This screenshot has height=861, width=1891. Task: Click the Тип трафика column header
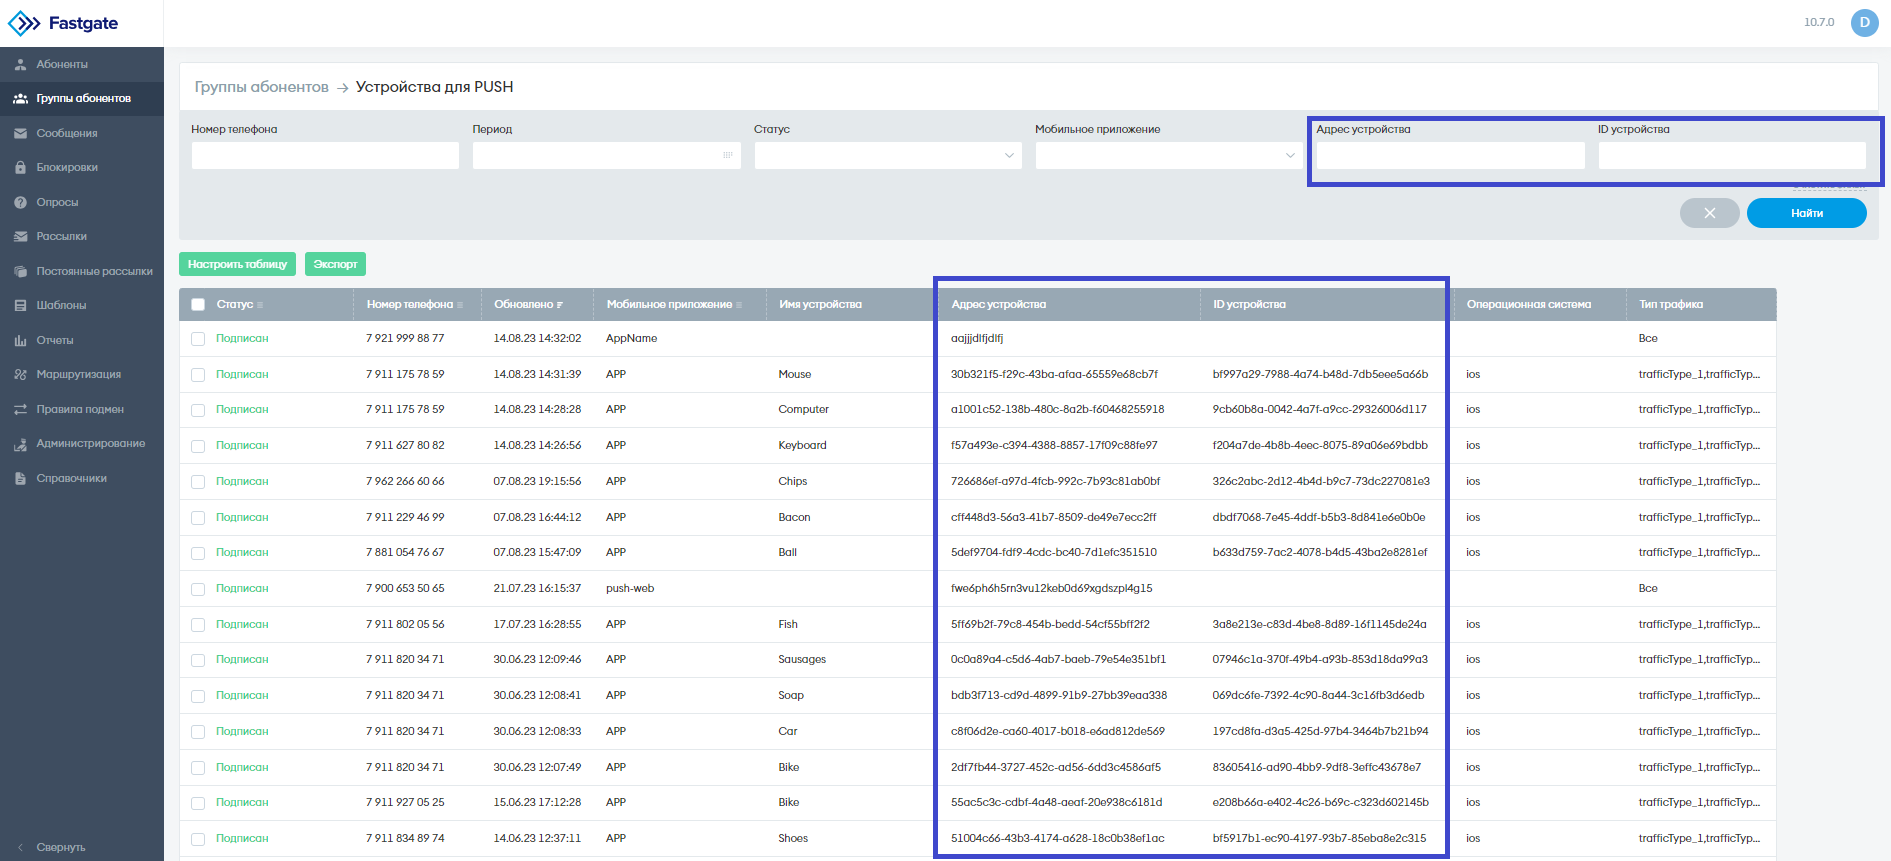pos(1670,305)
